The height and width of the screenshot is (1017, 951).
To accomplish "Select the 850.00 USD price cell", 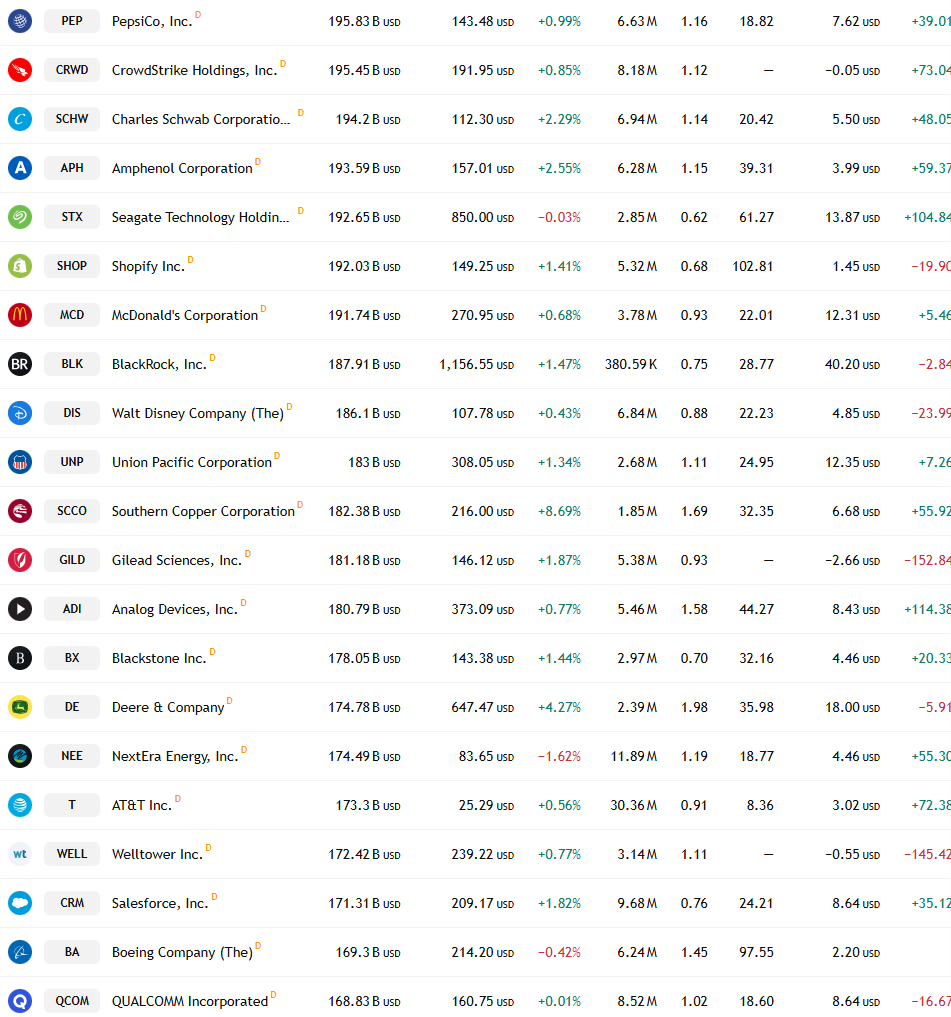I will pos(483,217).
